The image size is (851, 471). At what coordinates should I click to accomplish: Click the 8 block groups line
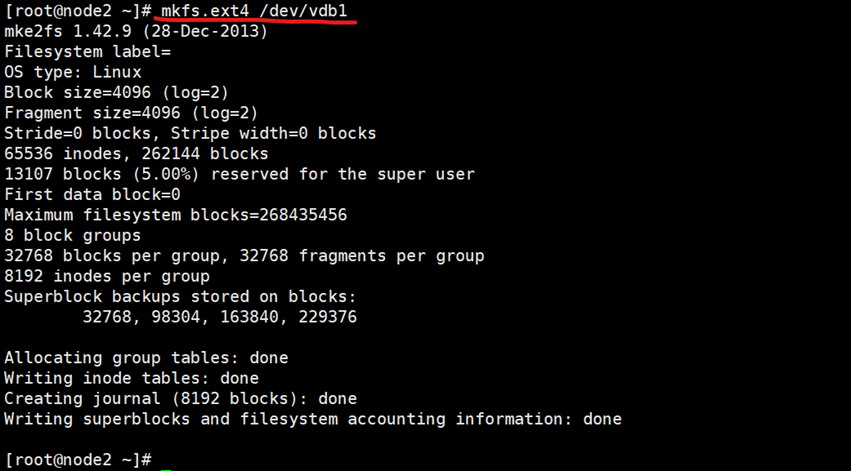(72, 235)
